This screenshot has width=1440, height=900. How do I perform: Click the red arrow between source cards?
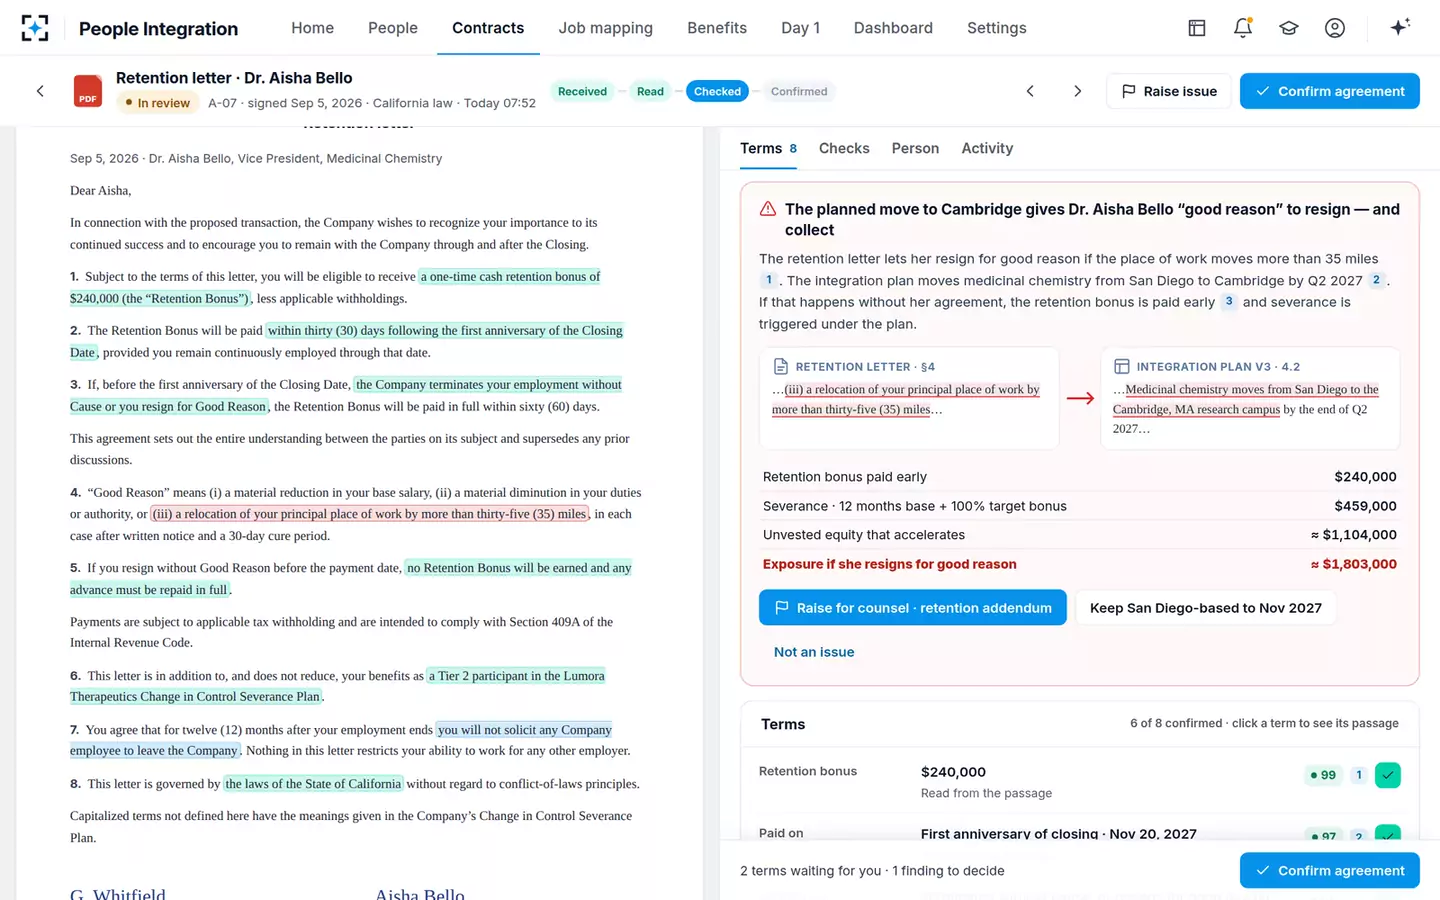pyautogui.click(x=1080, y=398)
